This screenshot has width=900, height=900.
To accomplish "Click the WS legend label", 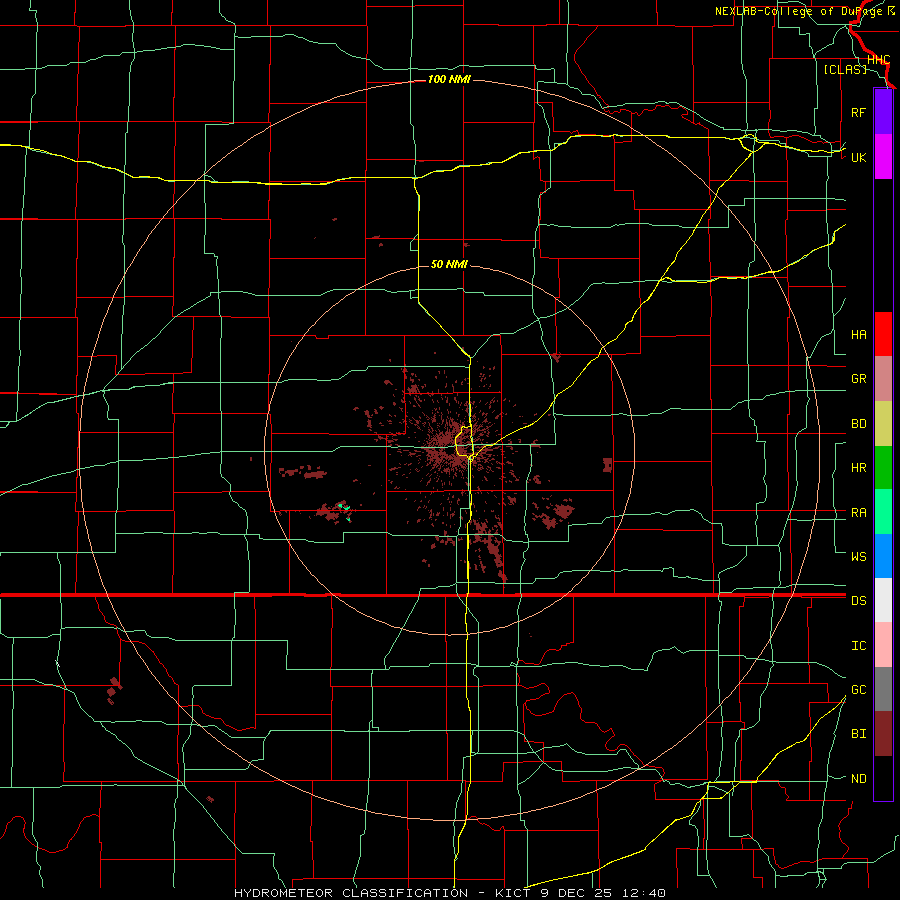I will pos(858,557).
